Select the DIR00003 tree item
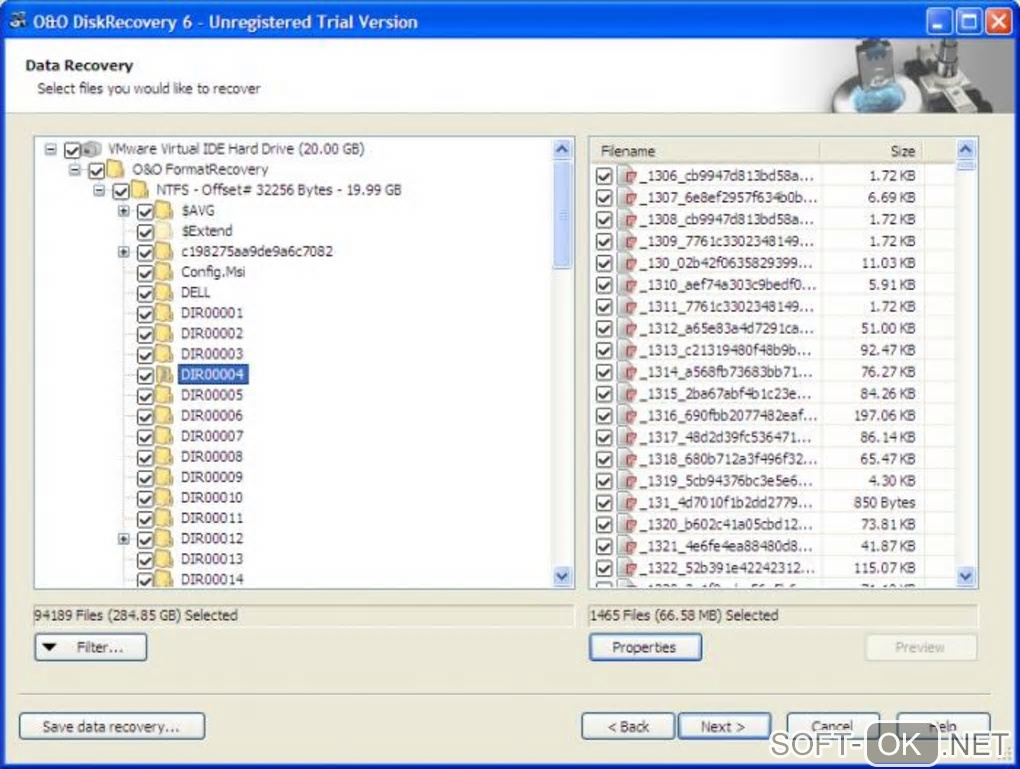The image size is (1020, 769). pyautogui.click(x=212, y=354)
